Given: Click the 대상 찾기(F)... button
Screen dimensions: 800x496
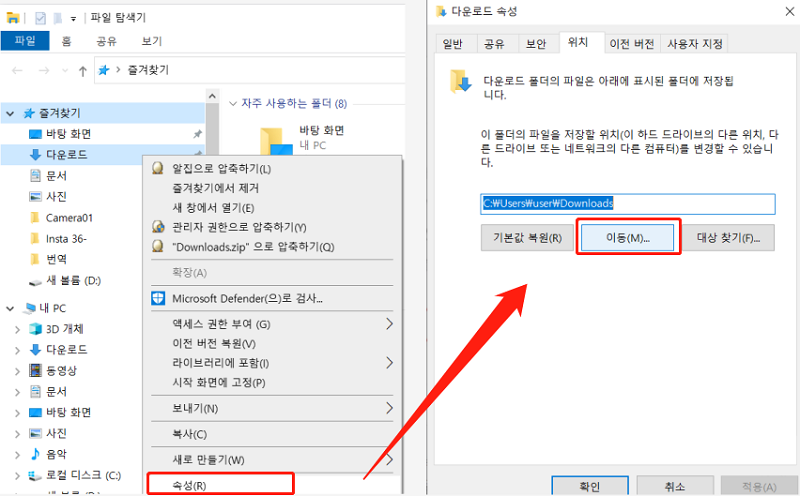Looking at the screenshot, I should tap(728, 238).
